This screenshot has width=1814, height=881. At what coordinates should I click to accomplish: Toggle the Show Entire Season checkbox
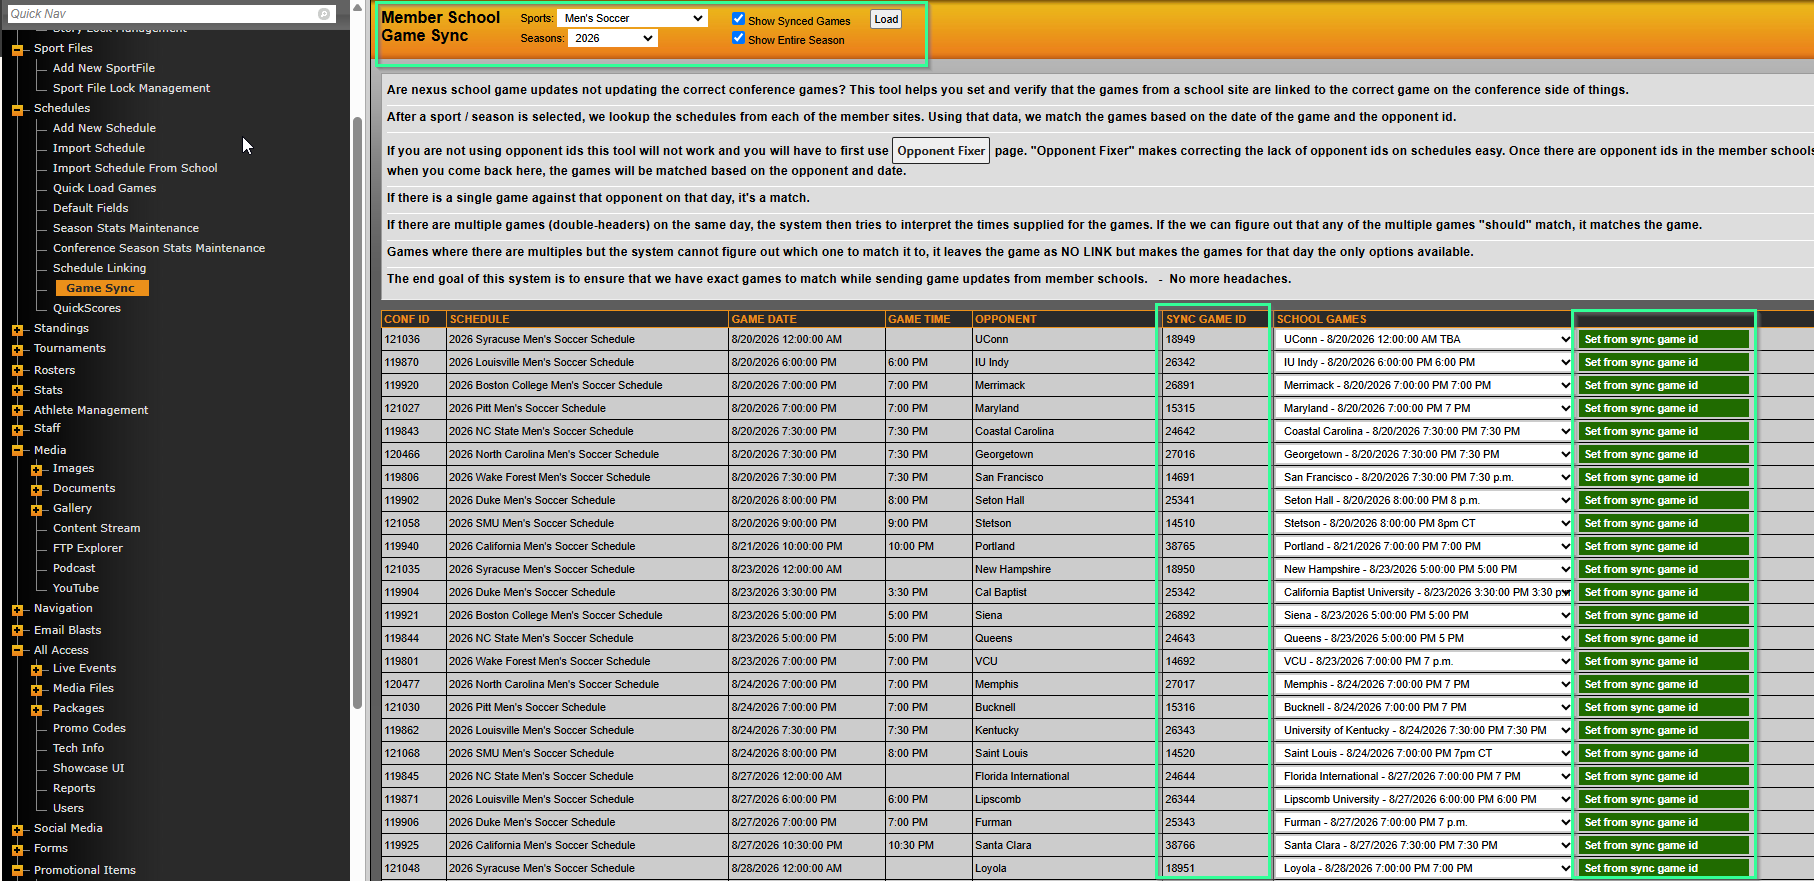click(738, 38)
